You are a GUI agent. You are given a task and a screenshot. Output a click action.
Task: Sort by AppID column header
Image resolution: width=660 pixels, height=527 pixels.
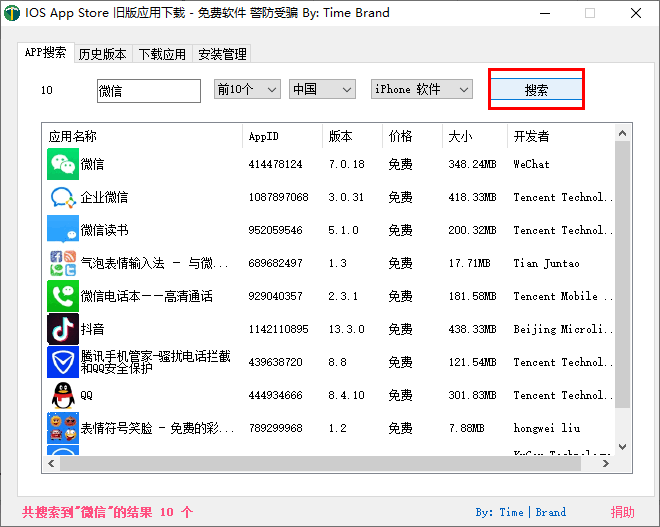[283, 136]
